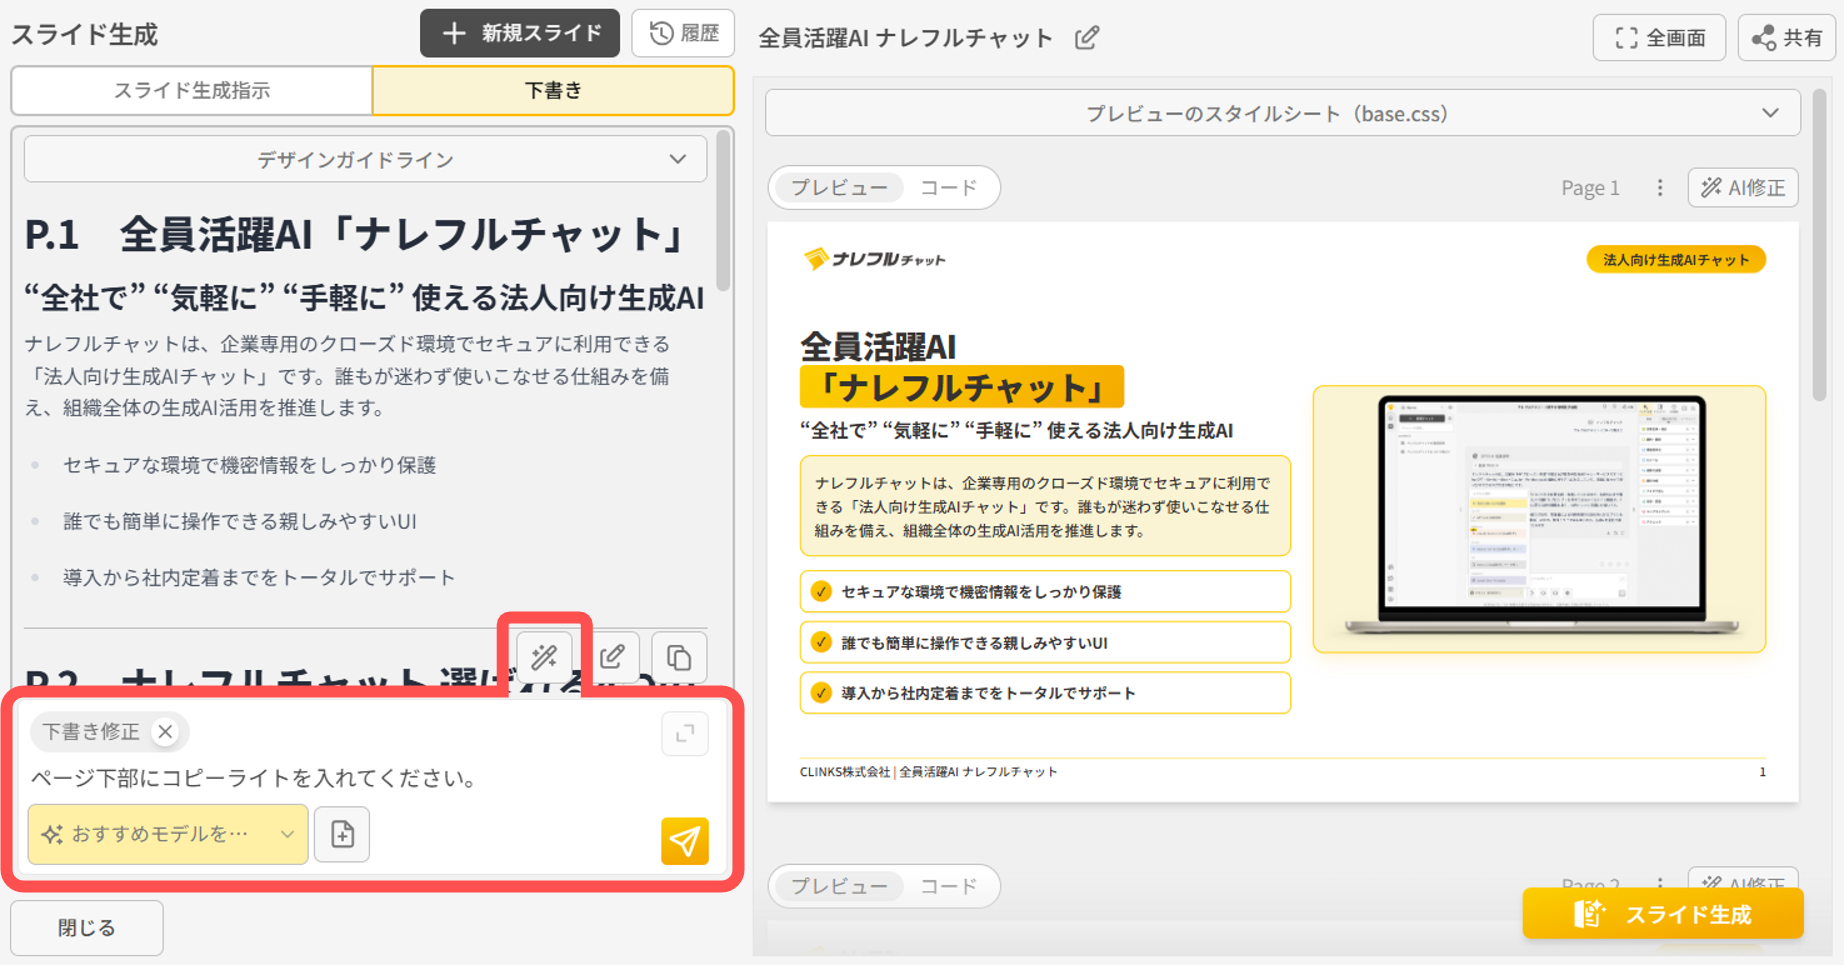Click the magic wand AI edit icon in draft

click(x=545, y=657)
